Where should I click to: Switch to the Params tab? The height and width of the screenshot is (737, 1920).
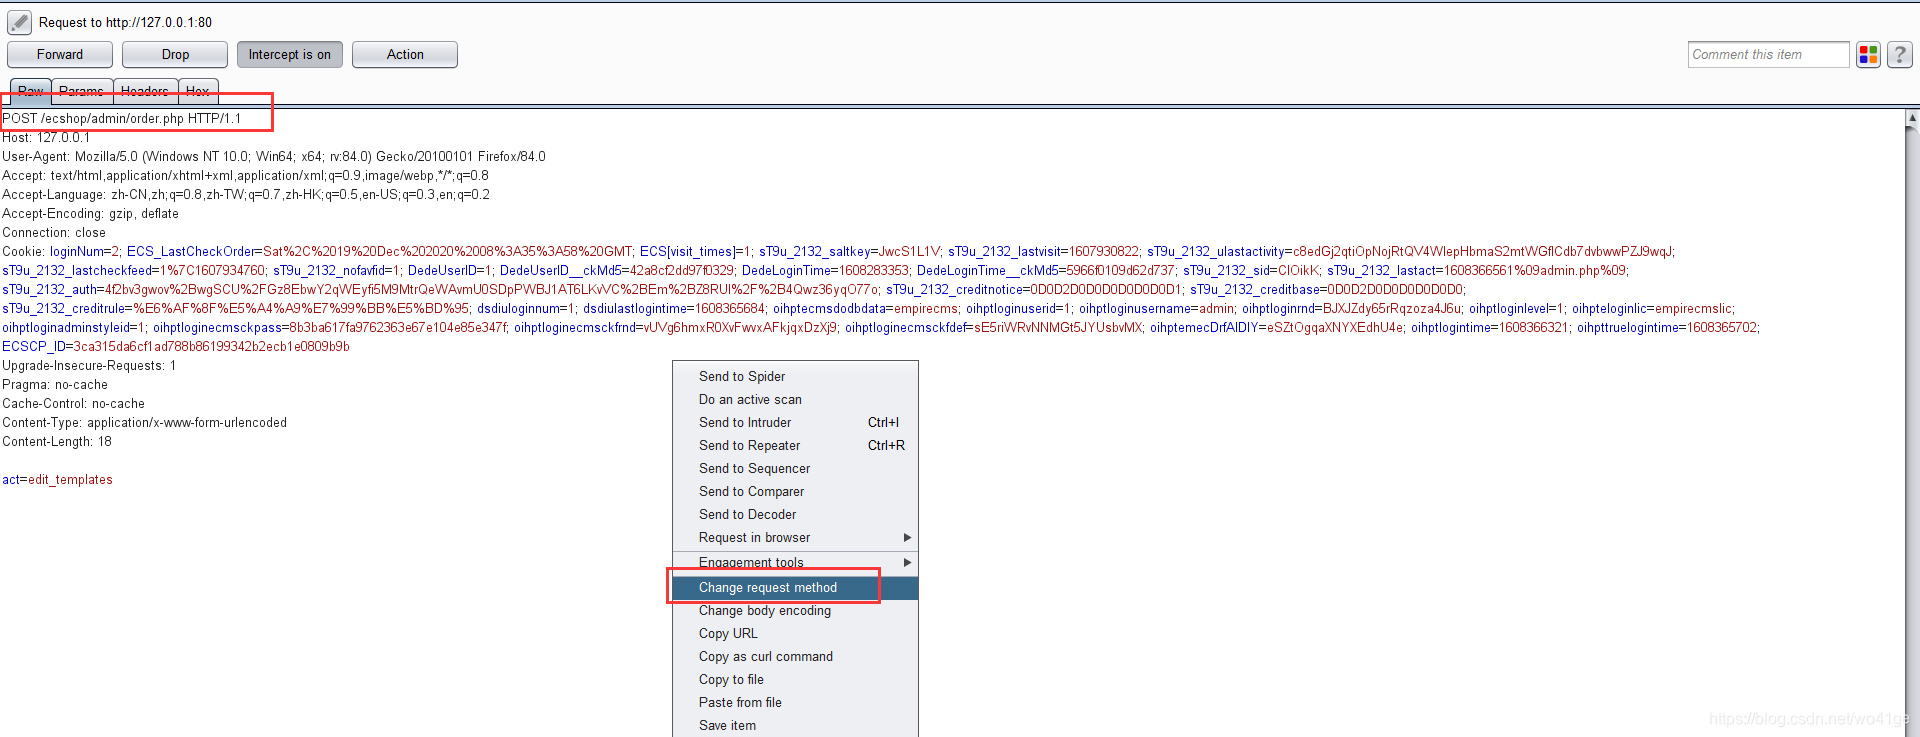click(x=82, y=91)
